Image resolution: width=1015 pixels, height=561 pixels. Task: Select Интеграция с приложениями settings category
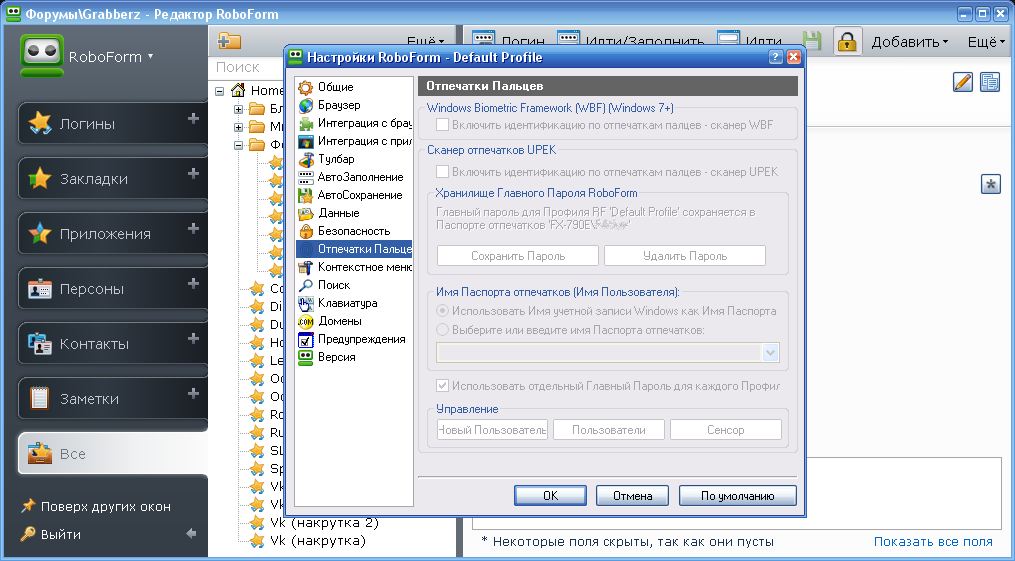[354, 140]
